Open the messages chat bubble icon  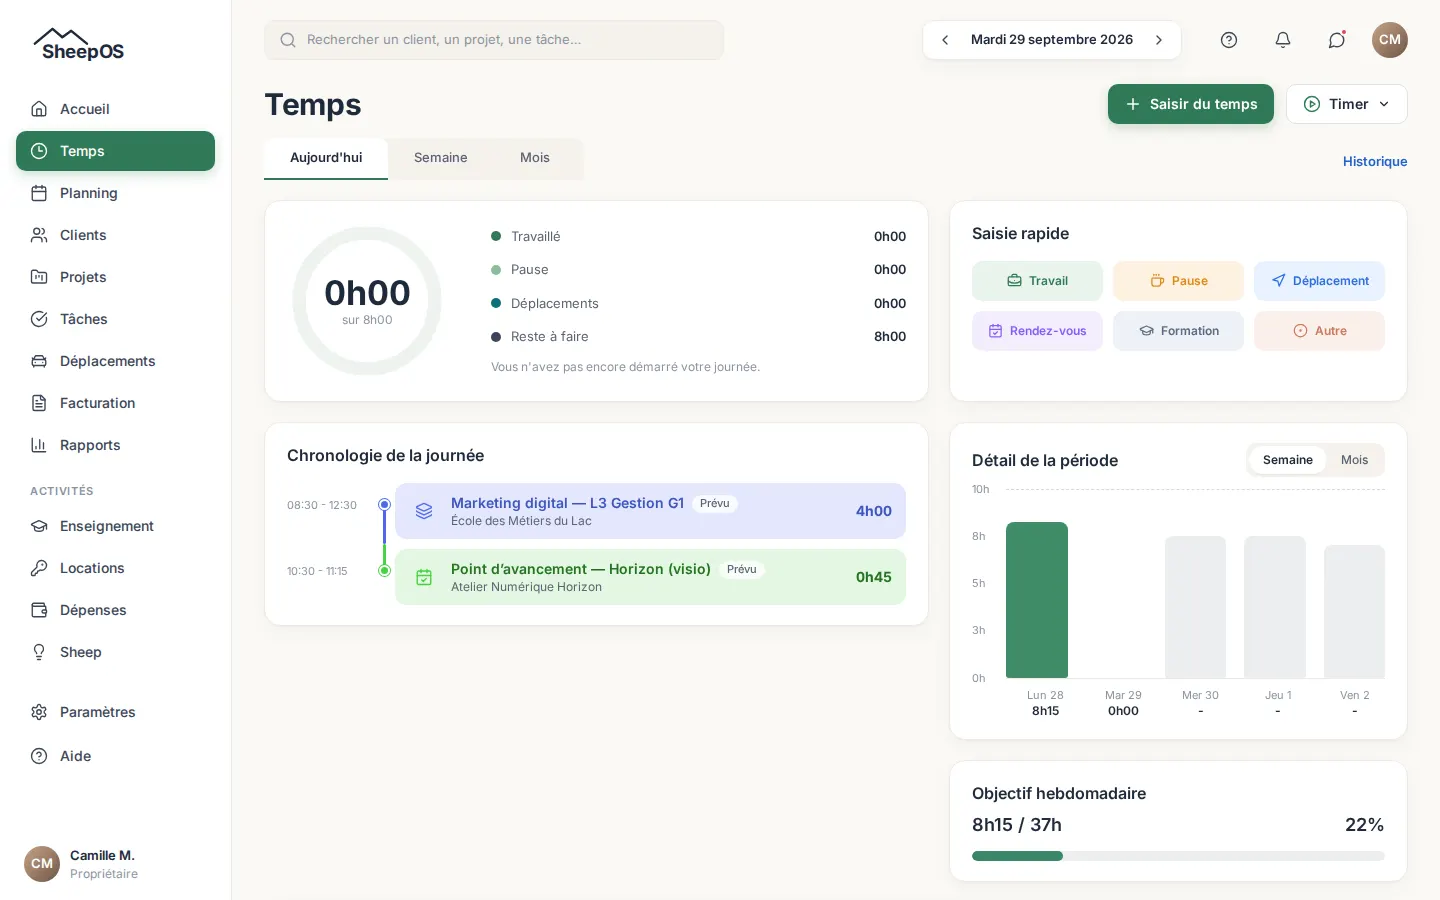pos(1337,40)
